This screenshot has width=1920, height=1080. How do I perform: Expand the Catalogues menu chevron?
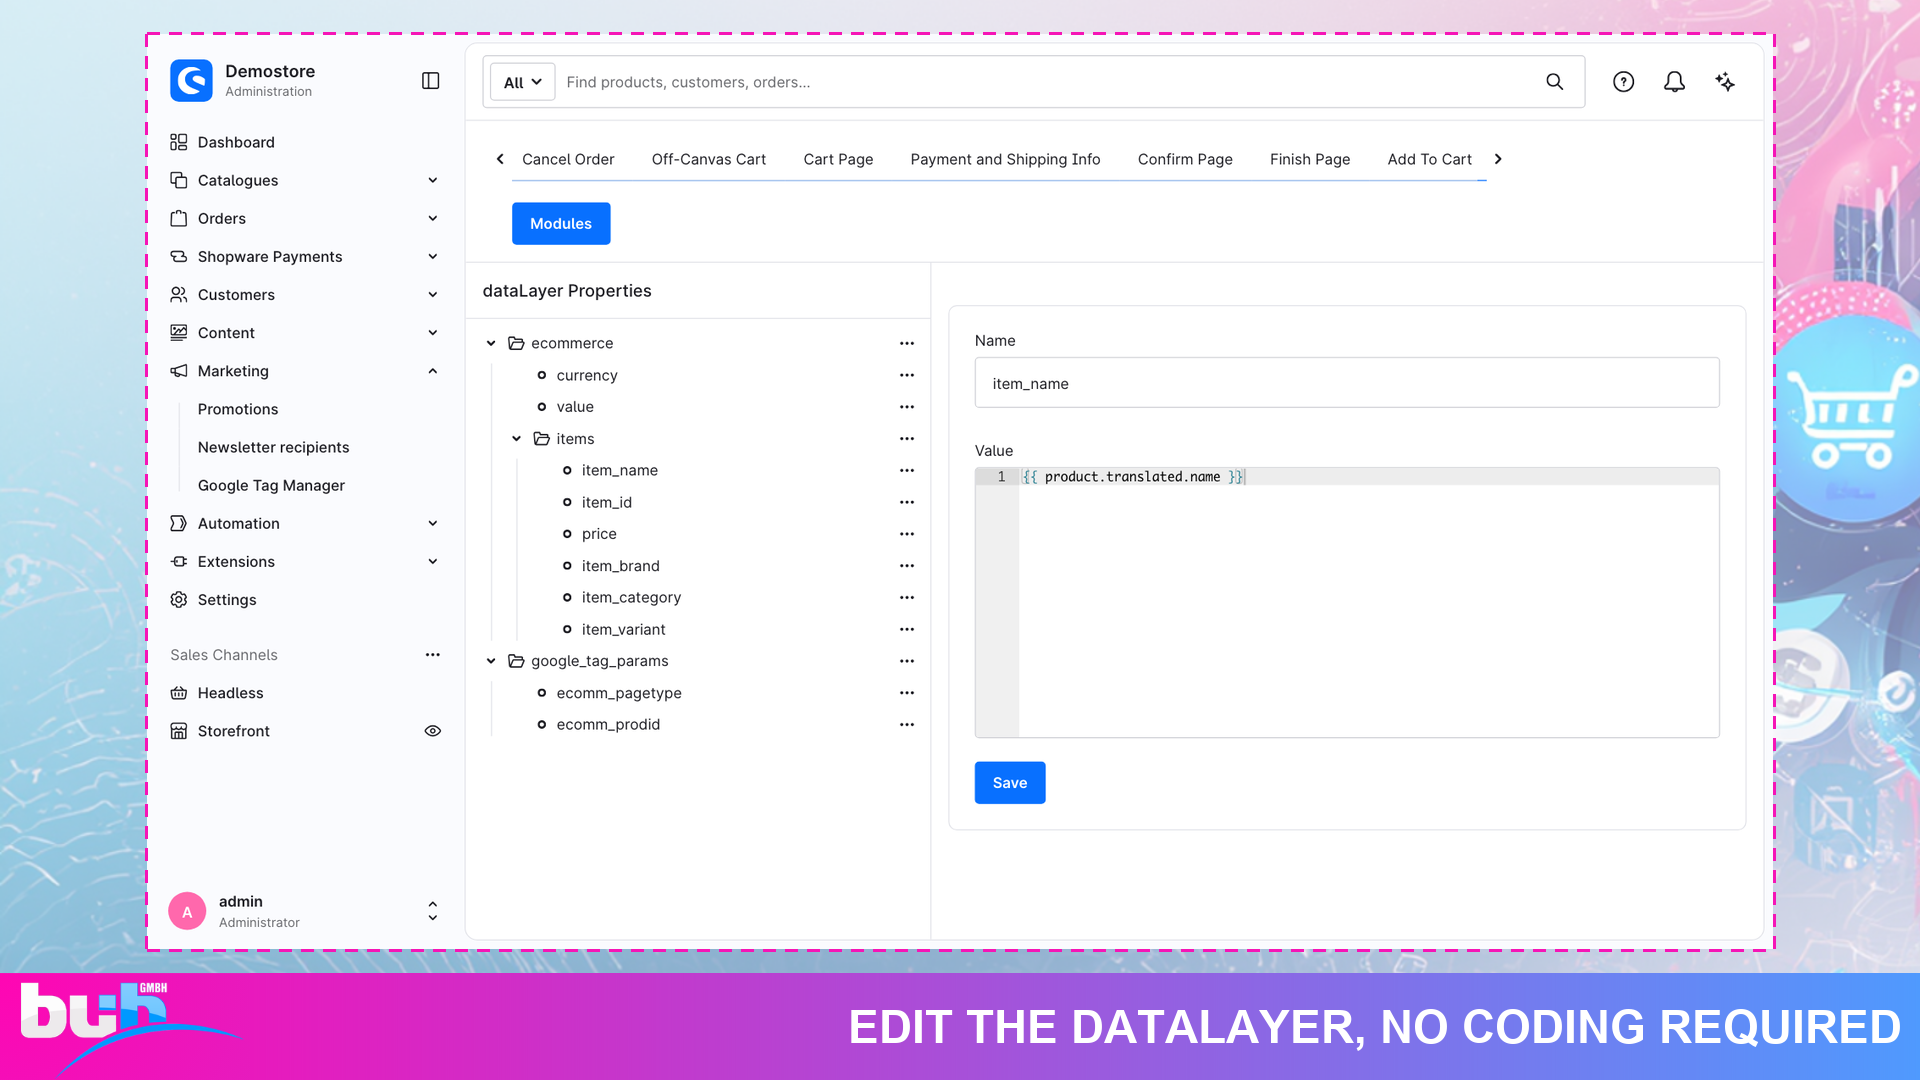point(433,180)
